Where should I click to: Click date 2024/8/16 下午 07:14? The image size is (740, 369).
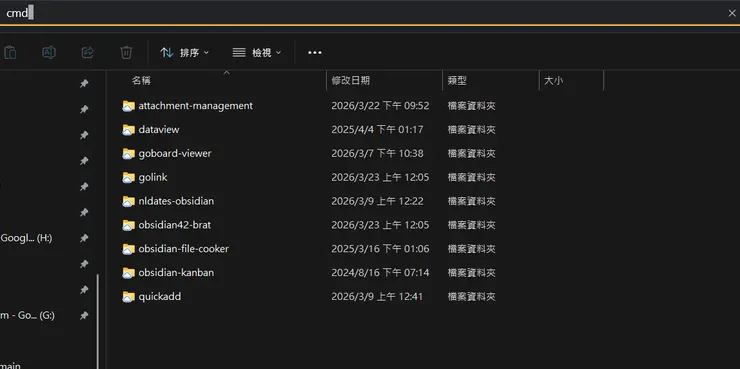[x=380, y=273]
